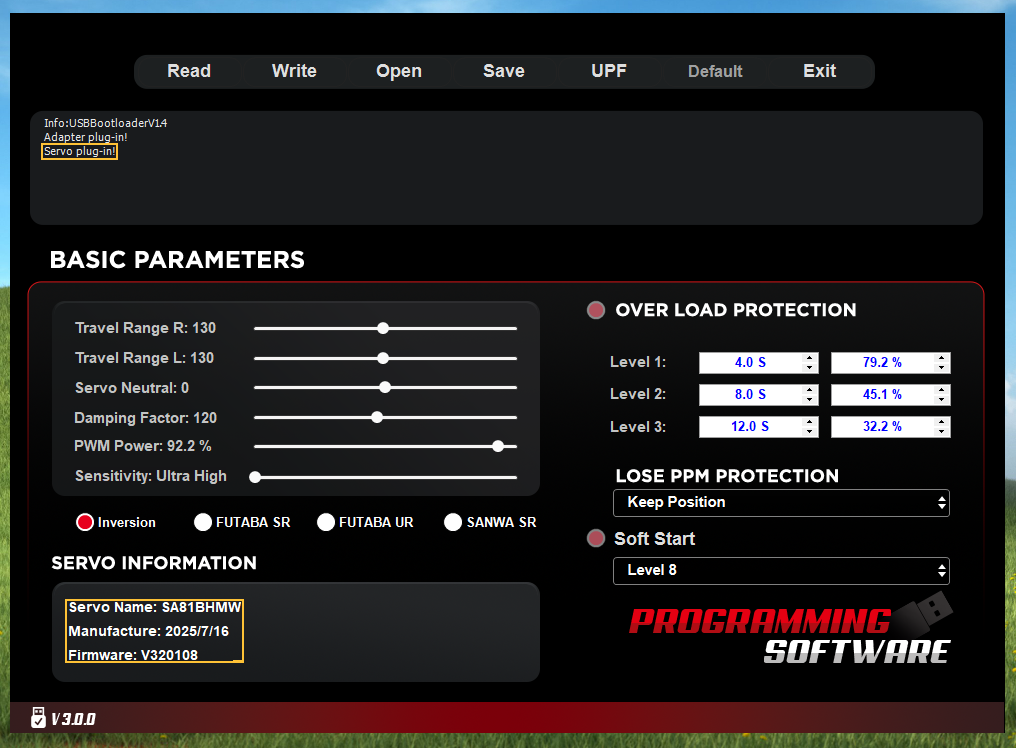Open a saved configuration file with Open

399,71
